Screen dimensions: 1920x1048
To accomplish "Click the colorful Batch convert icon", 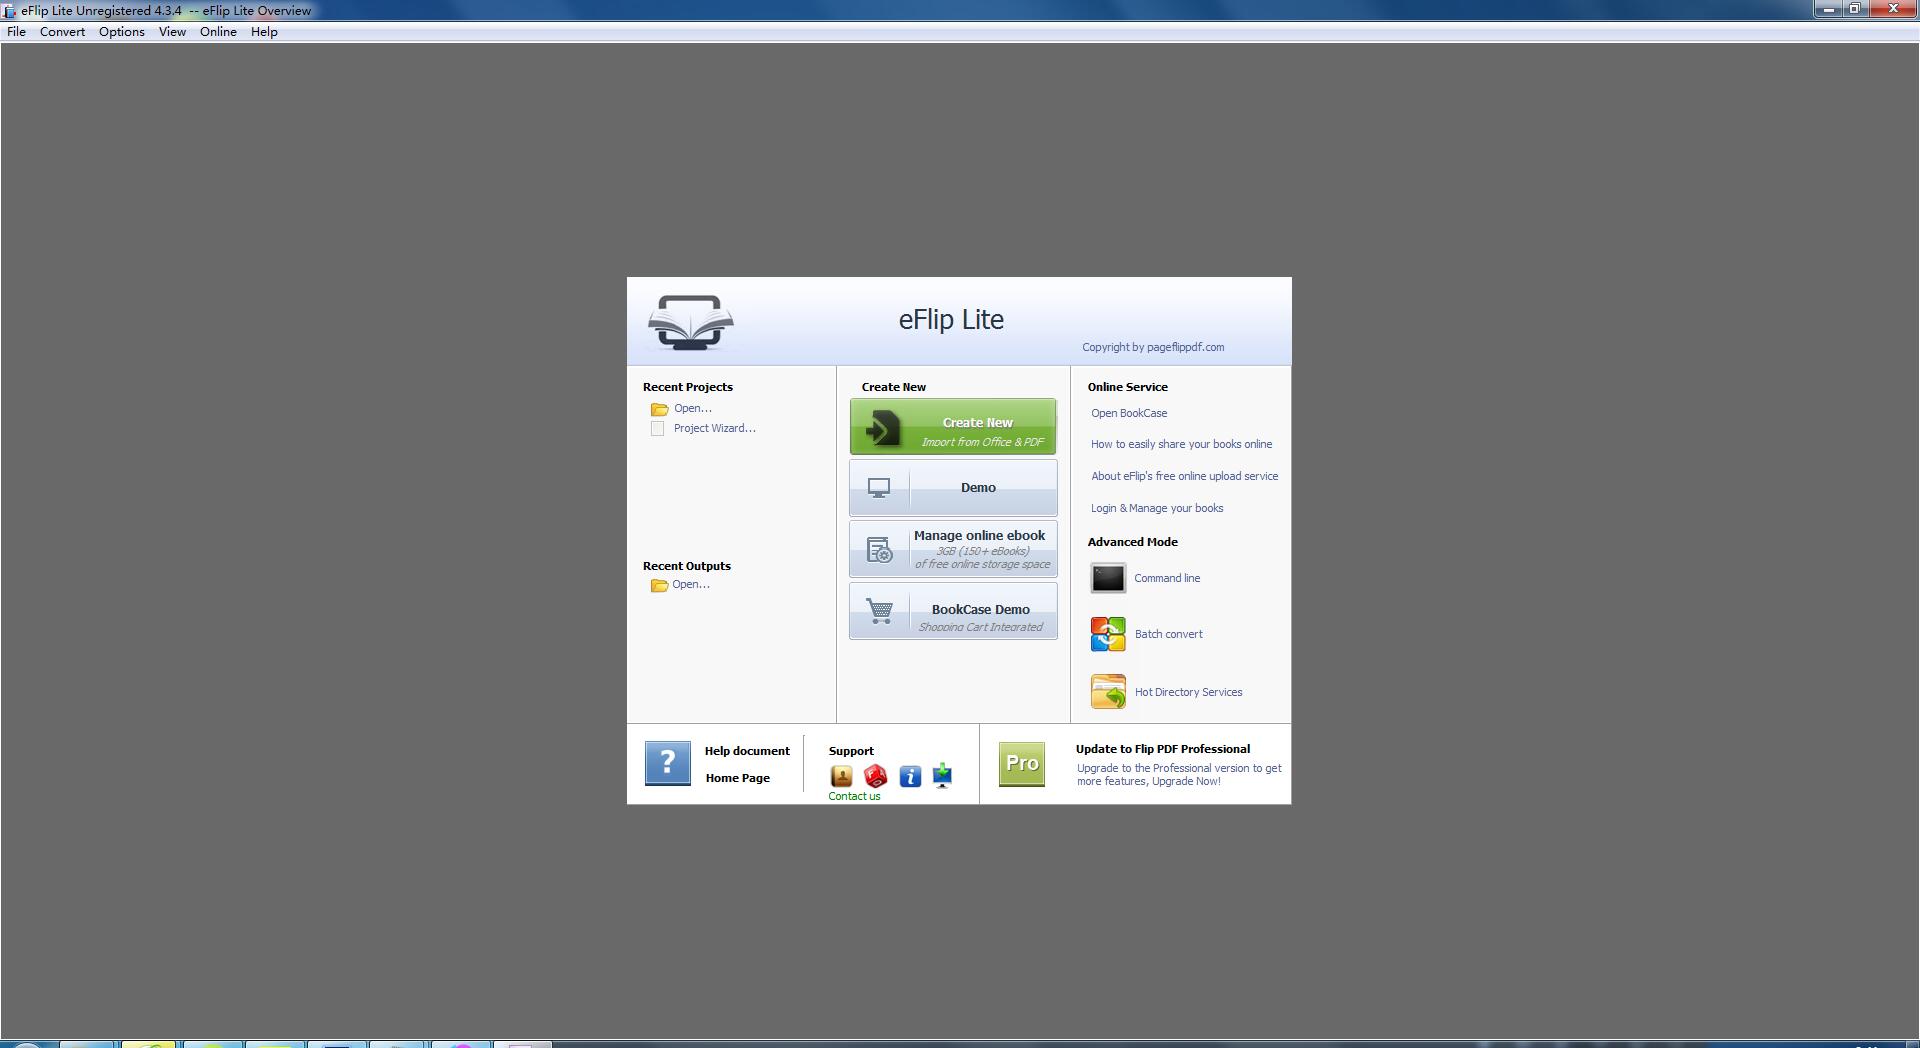I will tap(1108, 634).
